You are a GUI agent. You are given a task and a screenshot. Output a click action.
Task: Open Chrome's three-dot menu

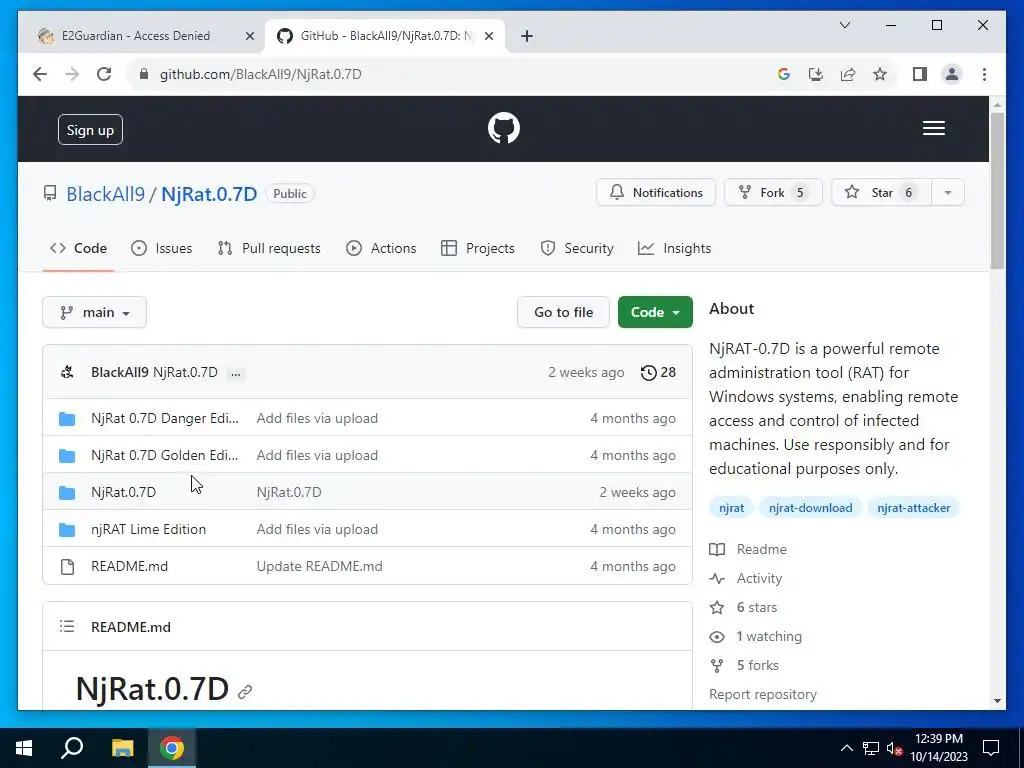point(984,74)
